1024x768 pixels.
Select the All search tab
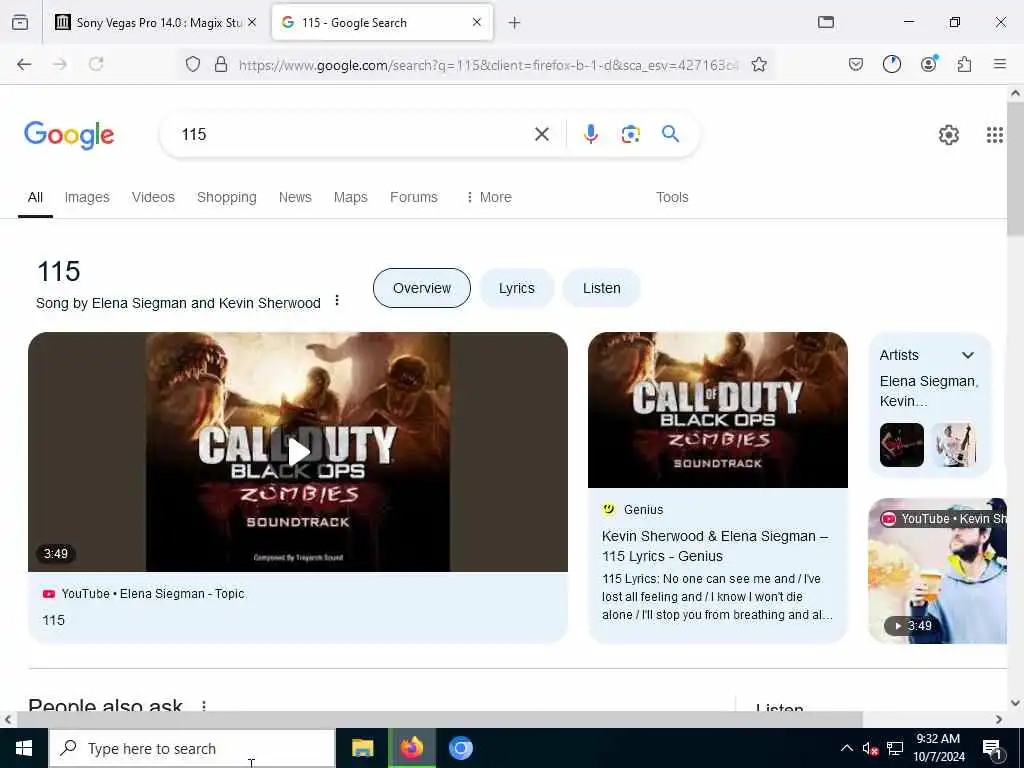pyautogui.click(x=35, y=197)
